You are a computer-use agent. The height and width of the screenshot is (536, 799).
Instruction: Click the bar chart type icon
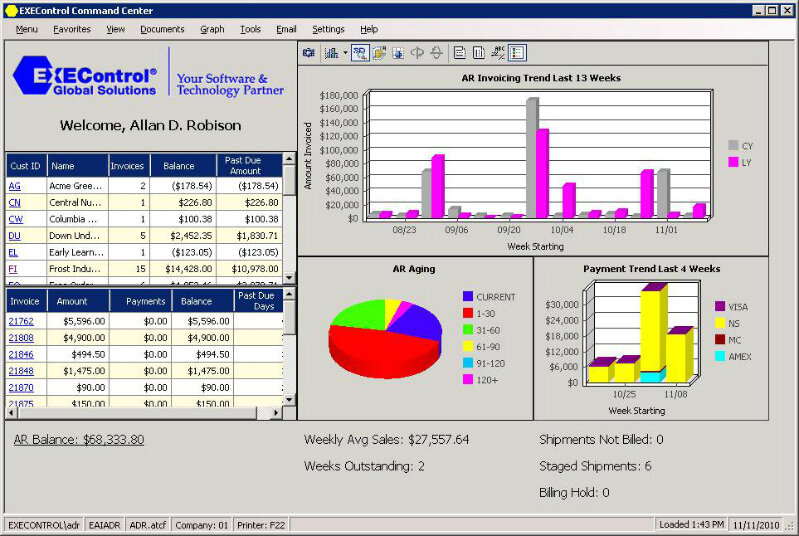[x=330, y=52]
